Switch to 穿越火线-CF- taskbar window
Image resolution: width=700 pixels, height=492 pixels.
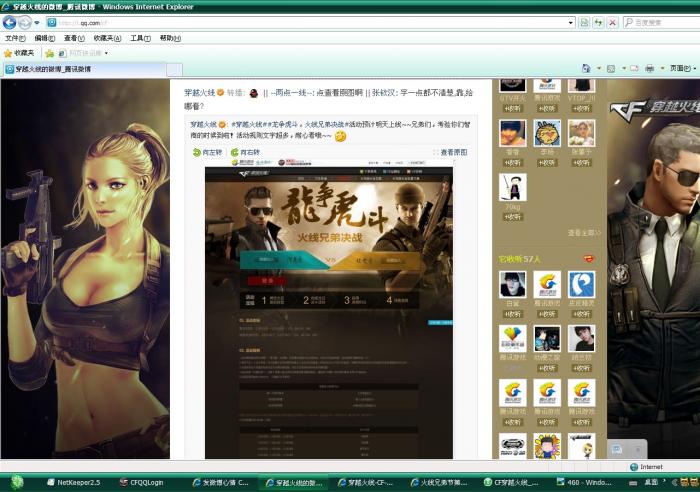tap(366, 483)
